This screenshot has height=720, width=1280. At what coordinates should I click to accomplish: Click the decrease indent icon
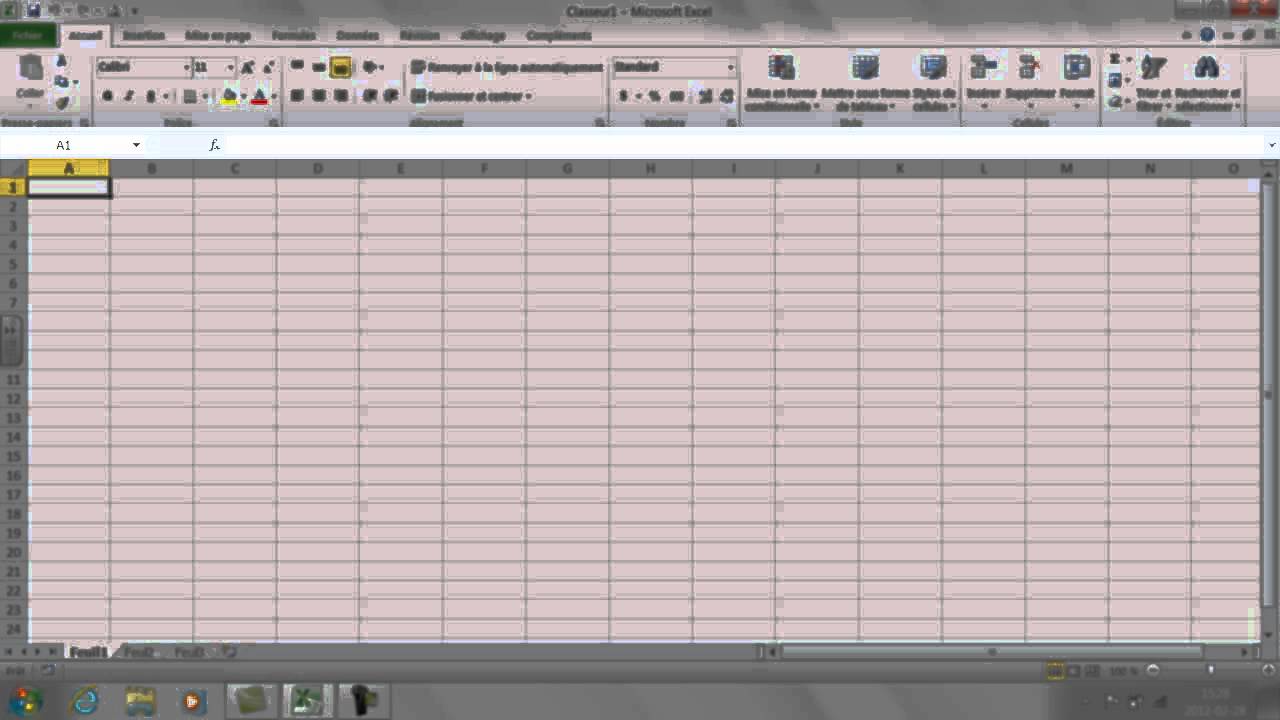click(369, 96)
